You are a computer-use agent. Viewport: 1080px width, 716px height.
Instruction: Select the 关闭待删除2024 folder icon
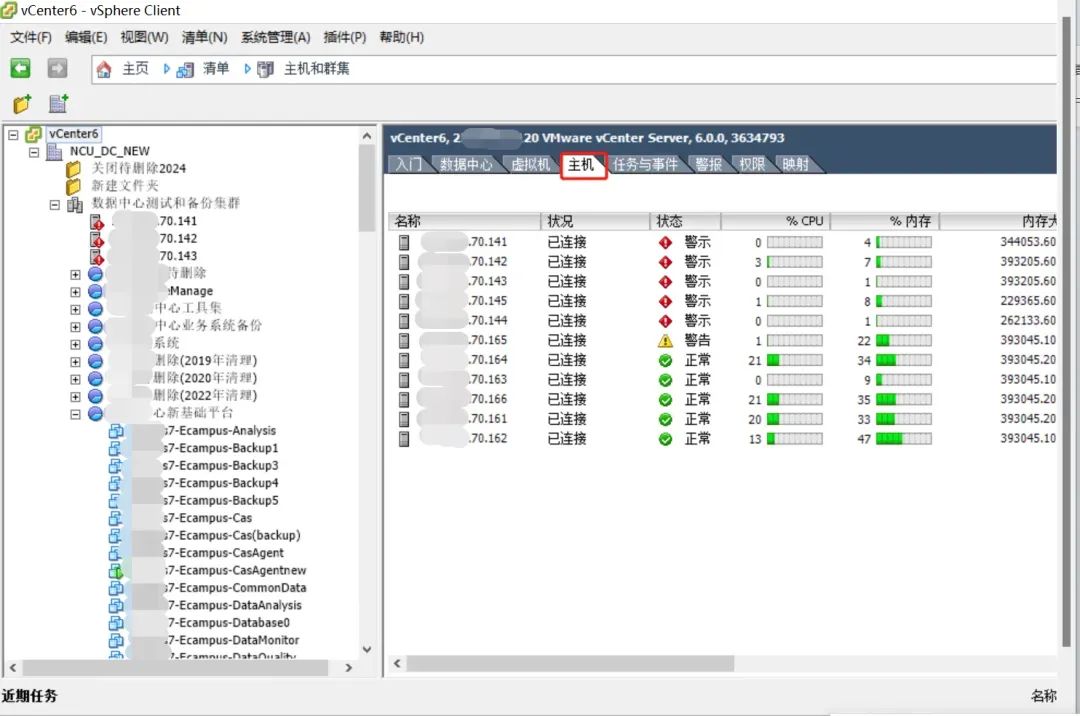[x=74, y=169]
